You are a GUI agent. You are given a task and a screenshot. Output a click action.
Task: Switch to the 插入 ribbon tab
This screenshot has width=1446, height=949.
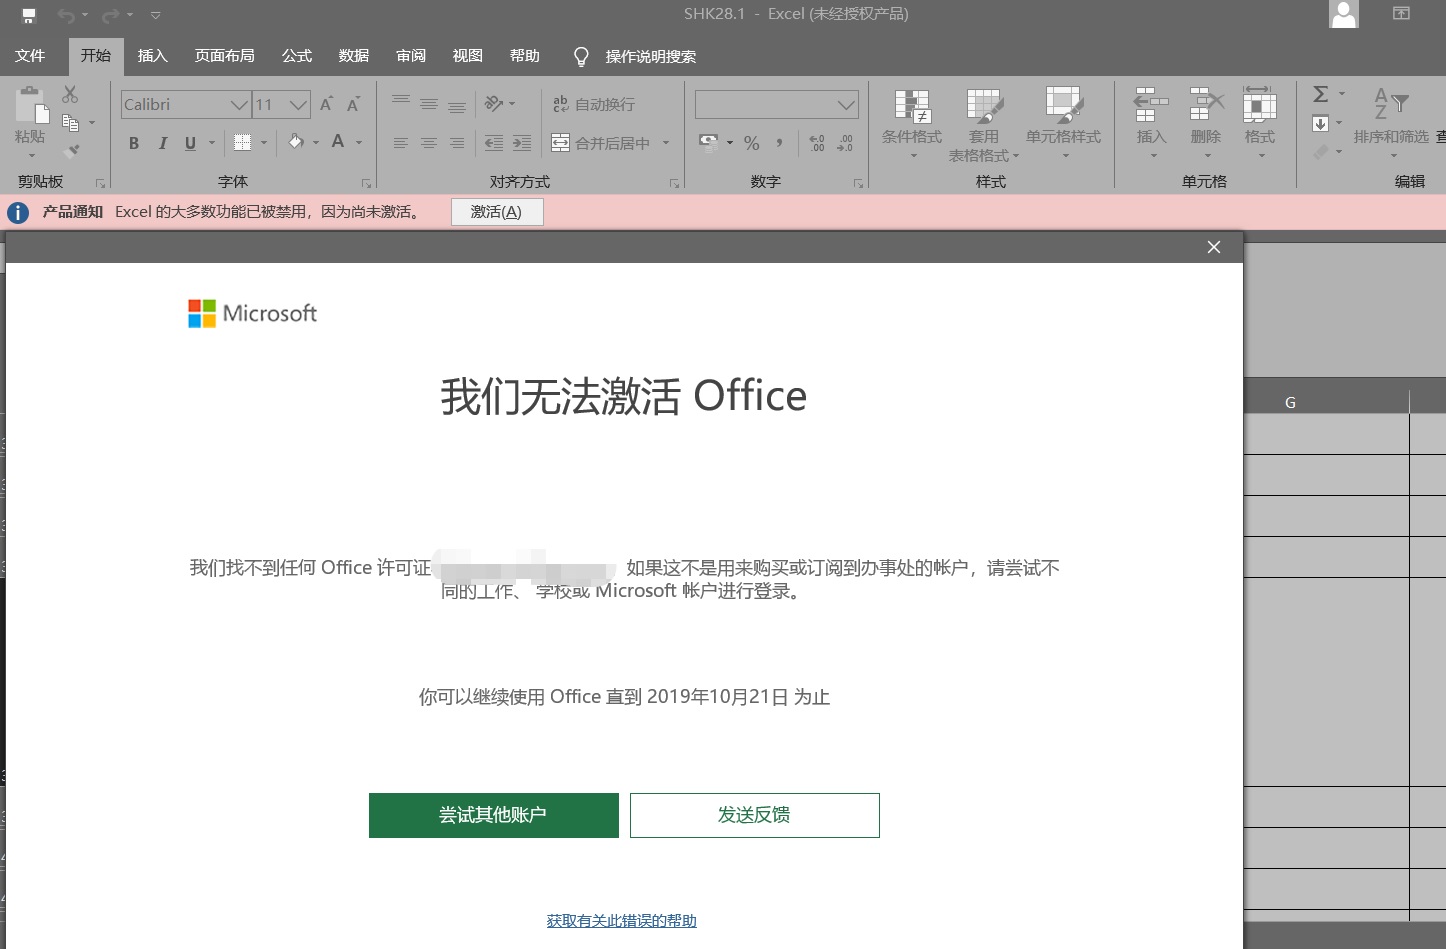tap(152, 56)
